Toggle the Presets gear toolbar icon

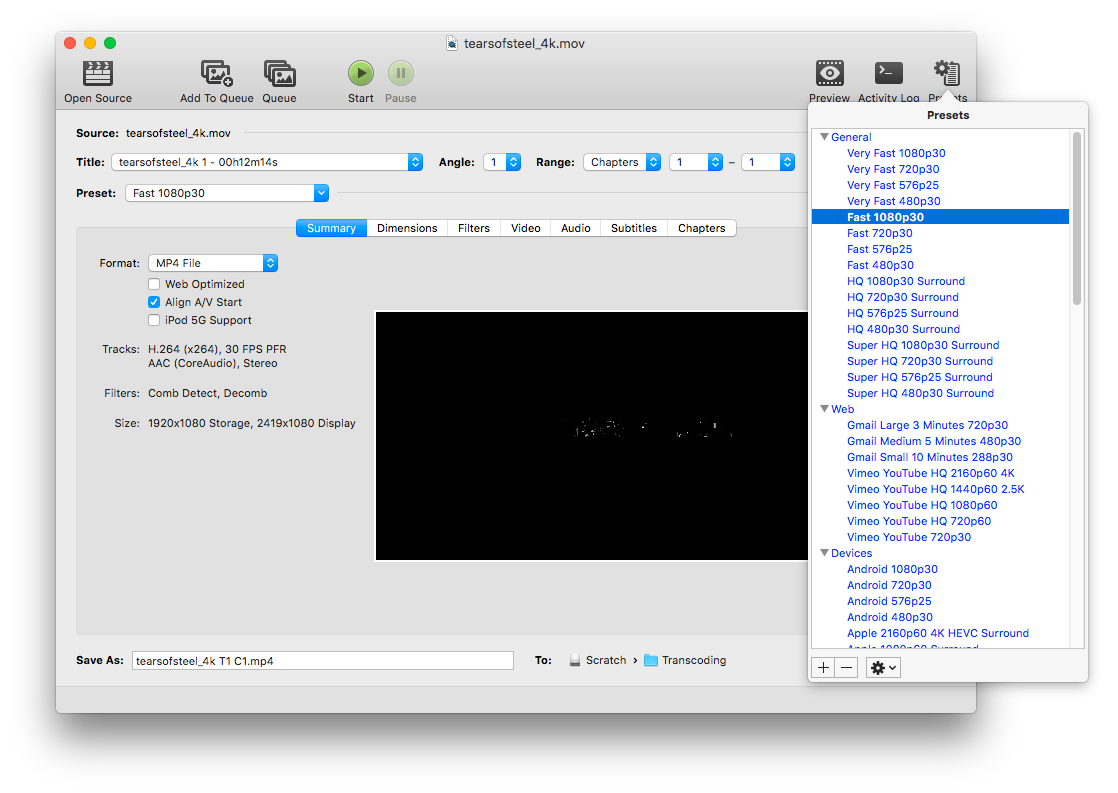(x=948, y=73)
